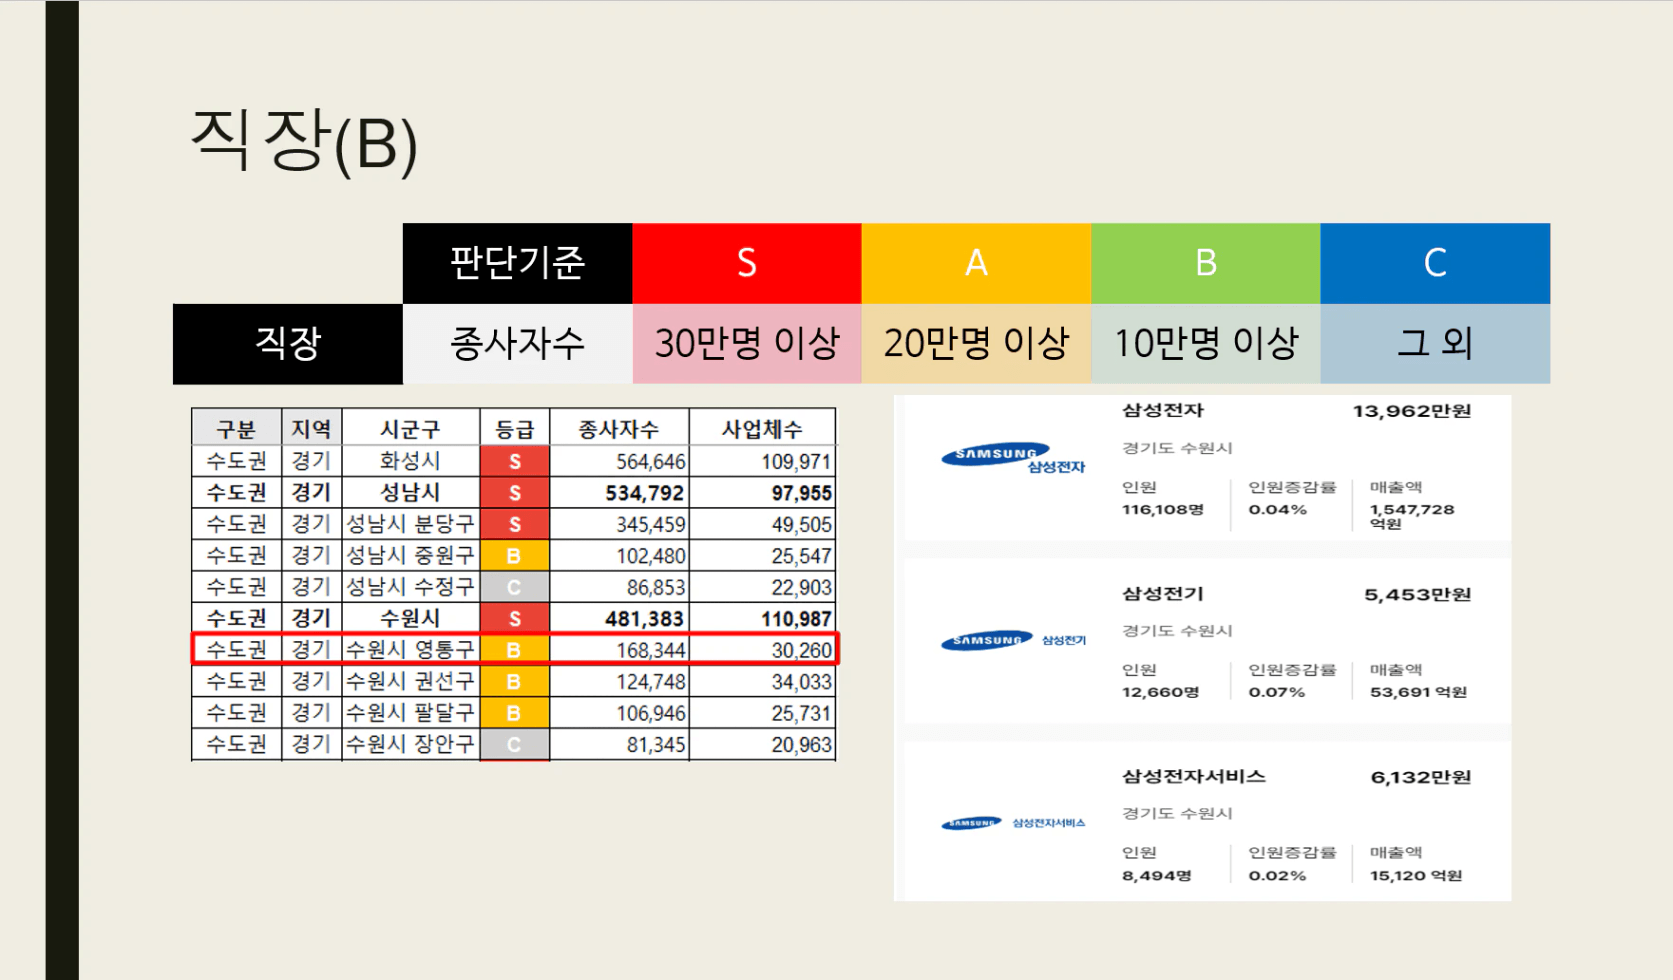Select the 10만명 이상 cell
The width and height of the screenshot is (1673, 980).
[1206, 343]
